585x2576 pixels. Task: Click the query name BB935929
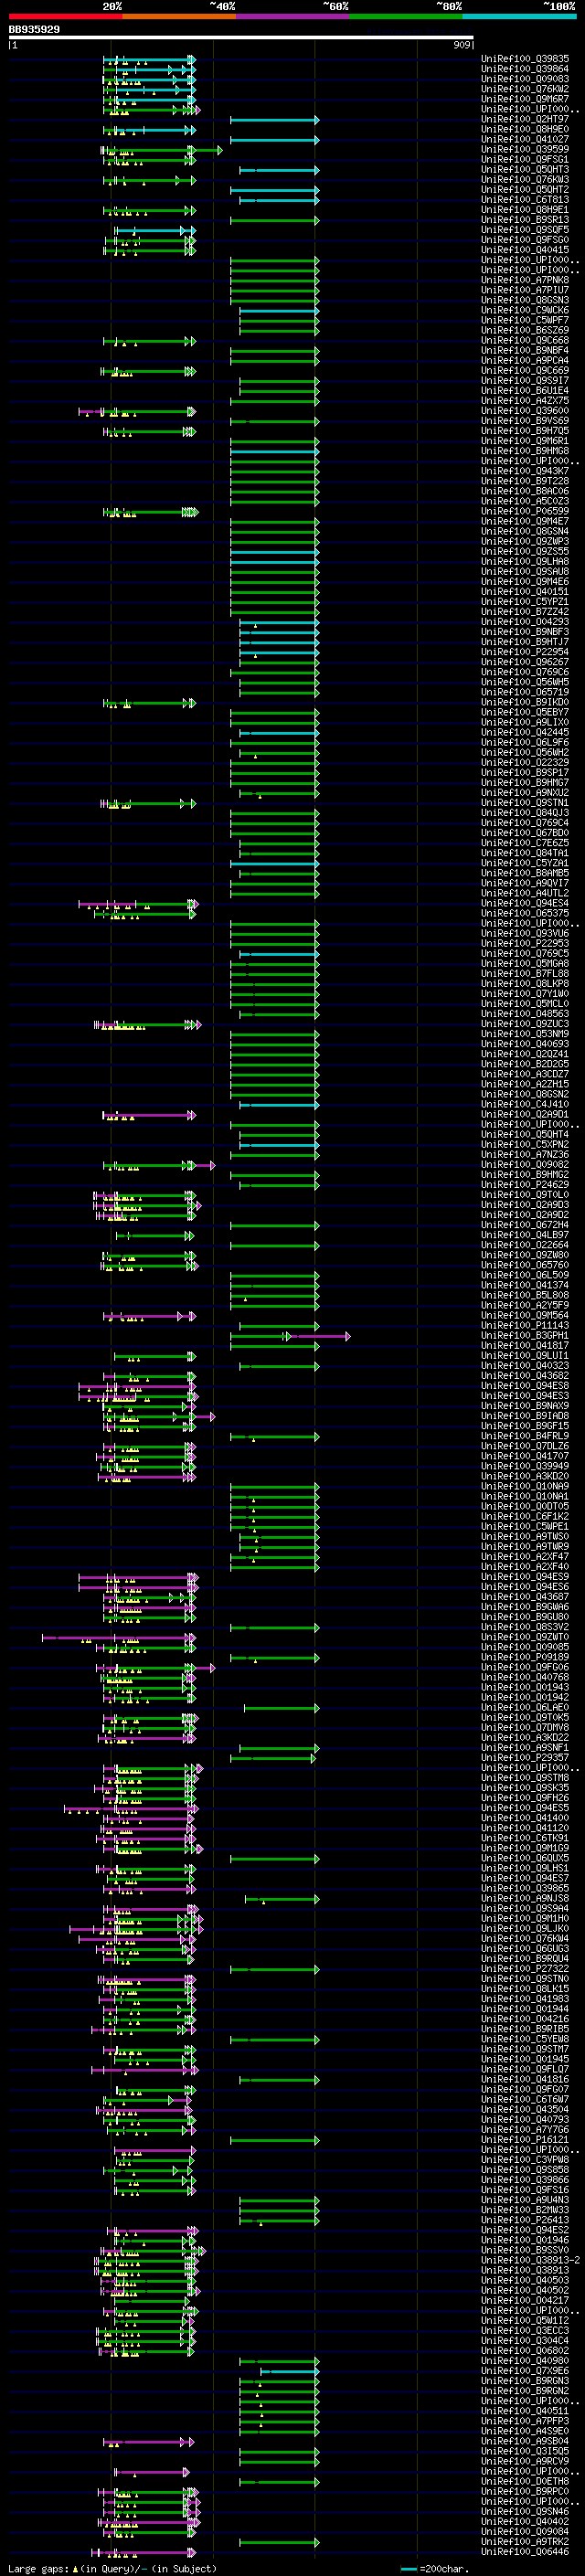(34, 29)
